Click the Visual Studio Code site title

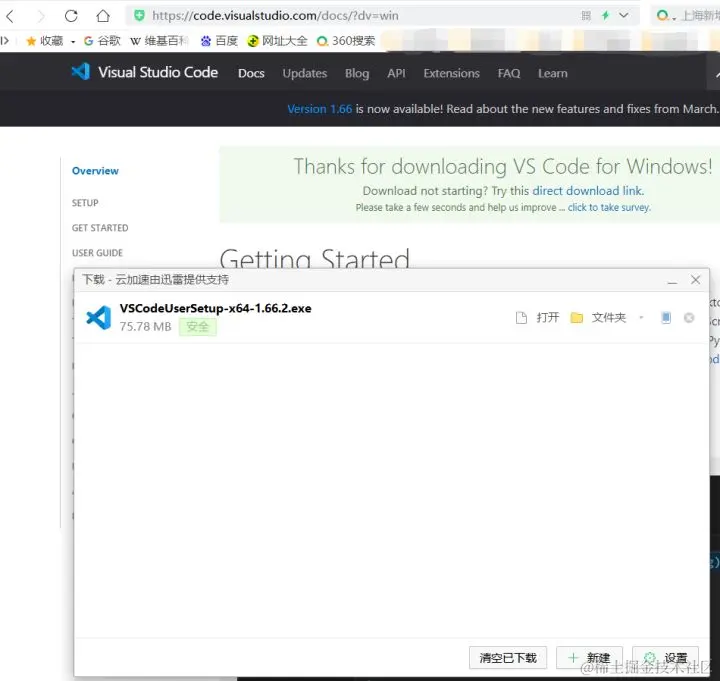click(x=158, y=72)
